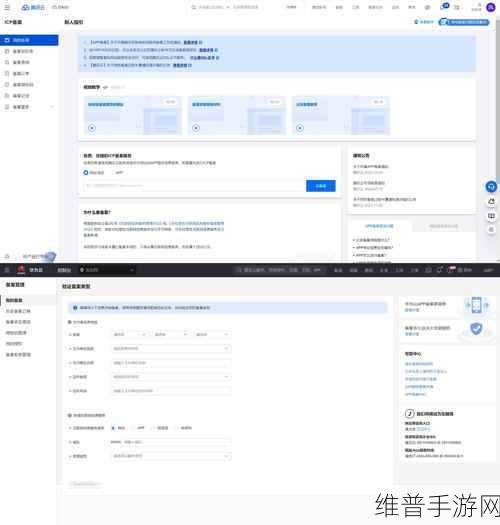Viewport: 500px width, 525px height.
Task: Open the certificate type dropdown in Huawei form
Action: point(171,377)
